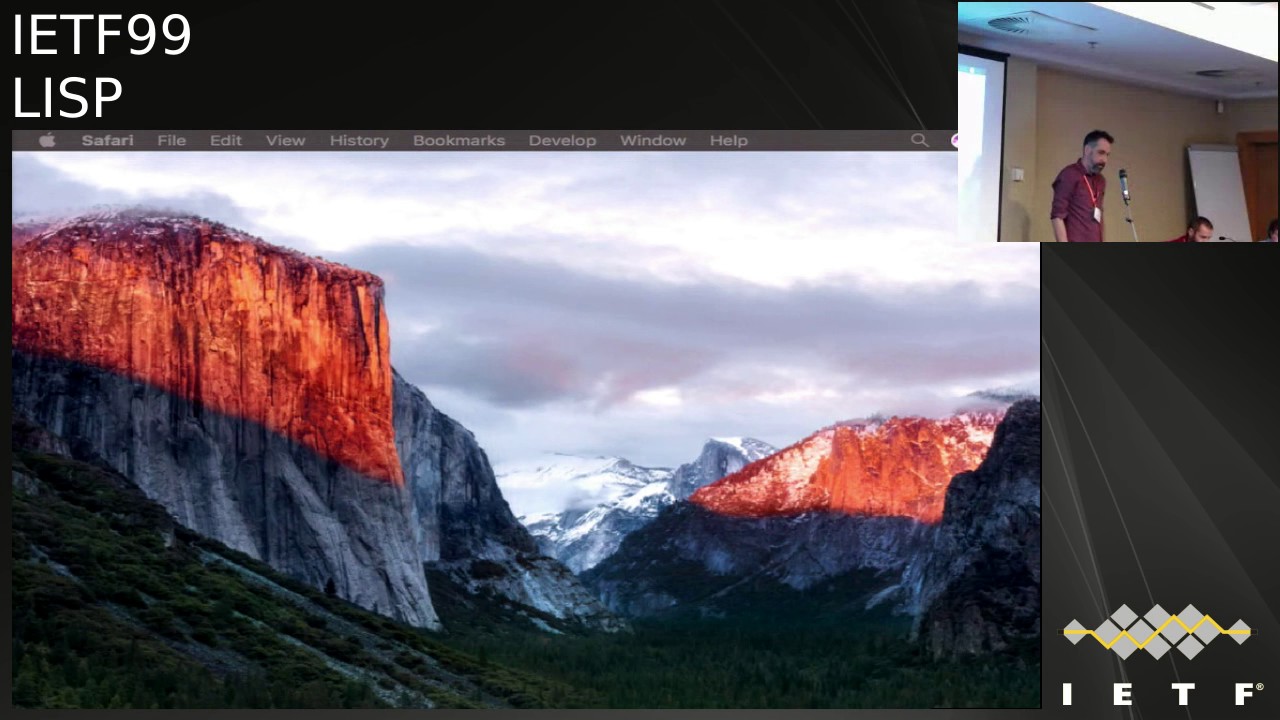The width and height of the screenshot is (1280, 720).
Task: Open the Help menu
Action: pos(728,140)
